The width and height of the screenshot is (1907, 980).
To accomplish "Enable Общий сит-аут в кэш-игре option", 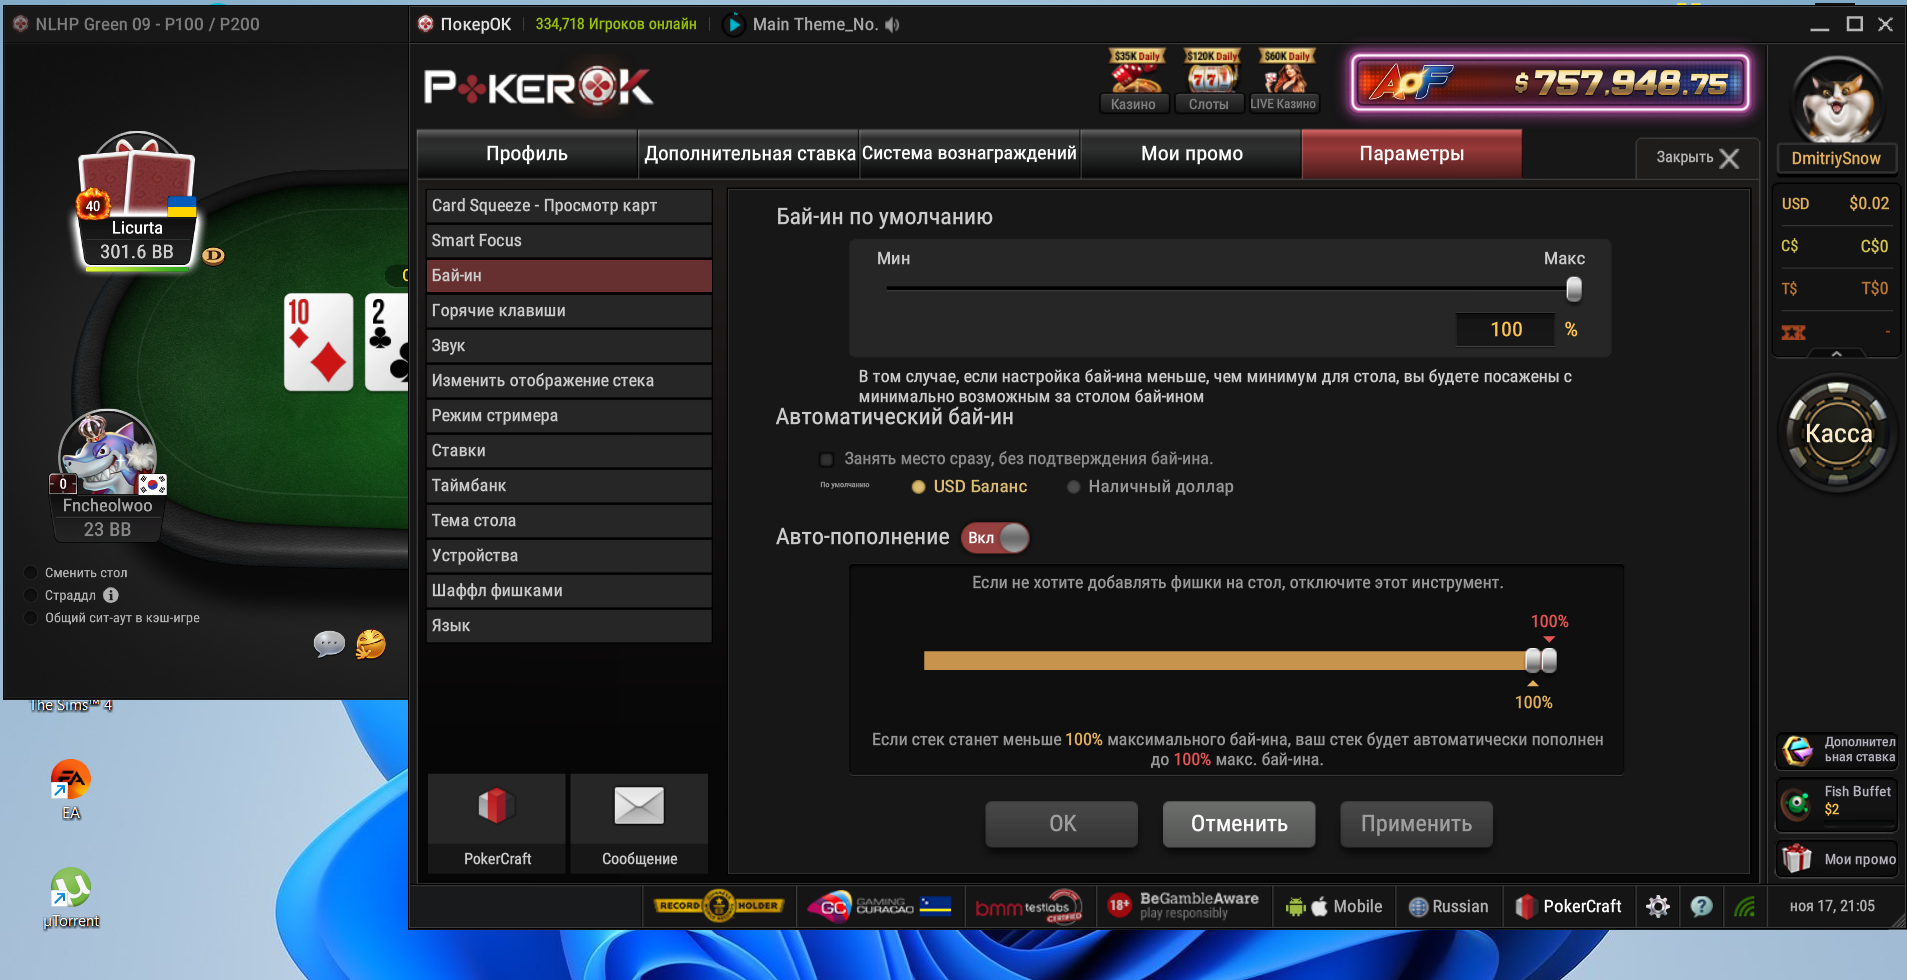I will click(x=30, y=618).
